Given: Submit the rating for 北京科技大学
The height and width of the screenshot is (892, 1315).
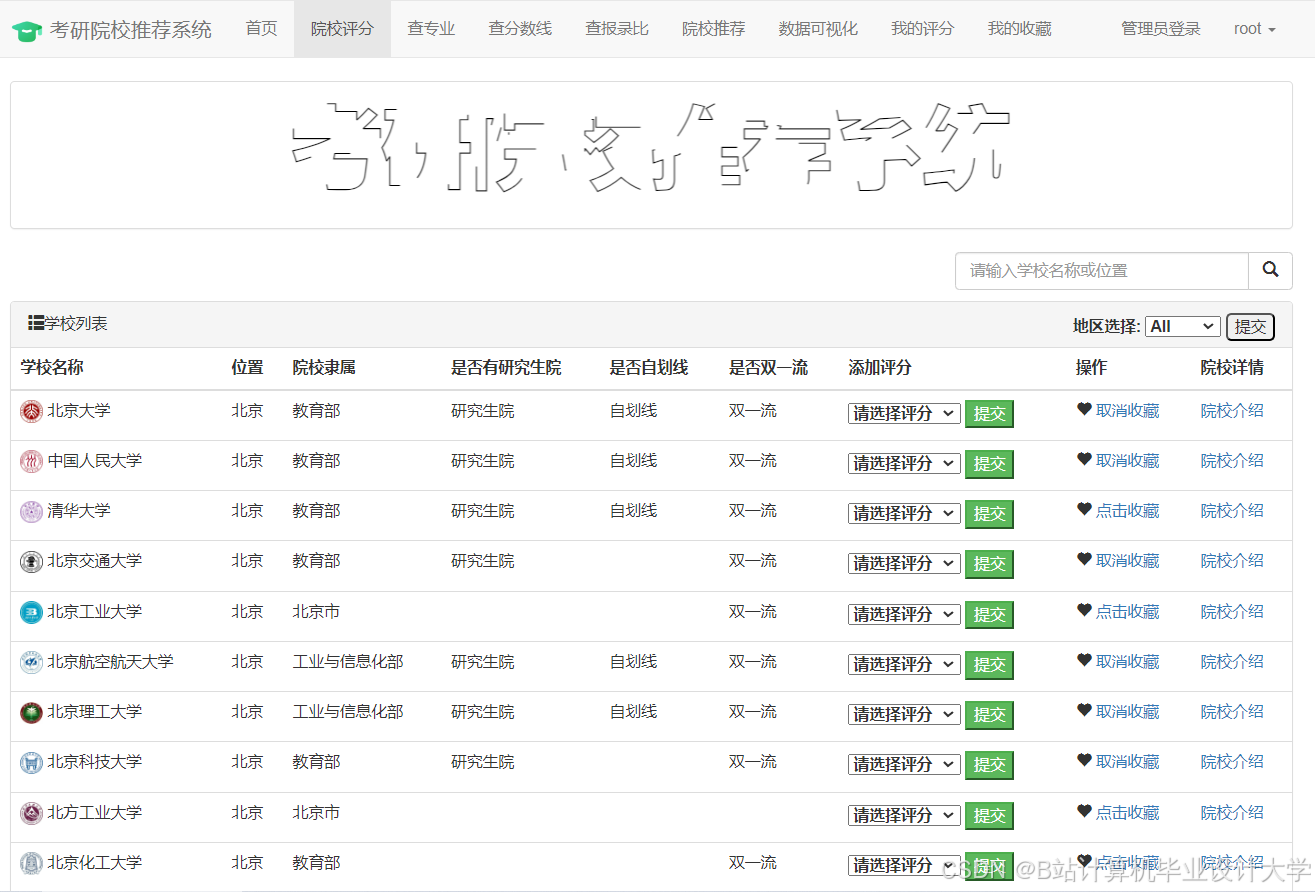Looking at the screenshot, I should pyautogui.click(x=990, y=764).
